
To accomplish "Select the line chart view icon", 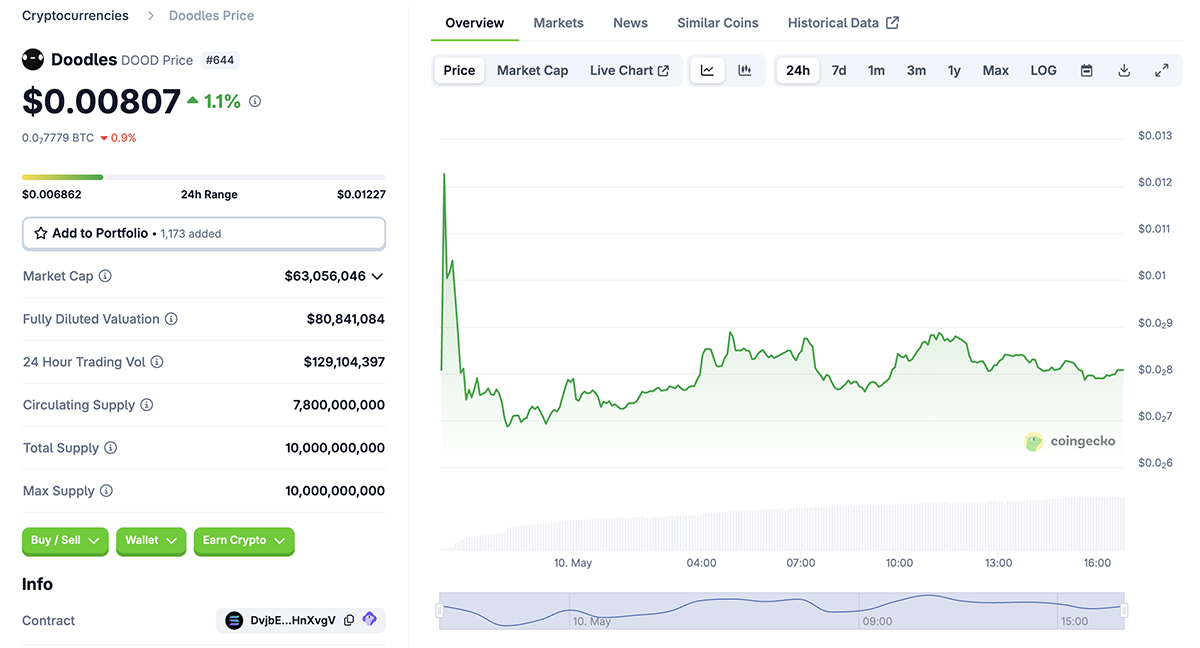I will tap(707, 70).
